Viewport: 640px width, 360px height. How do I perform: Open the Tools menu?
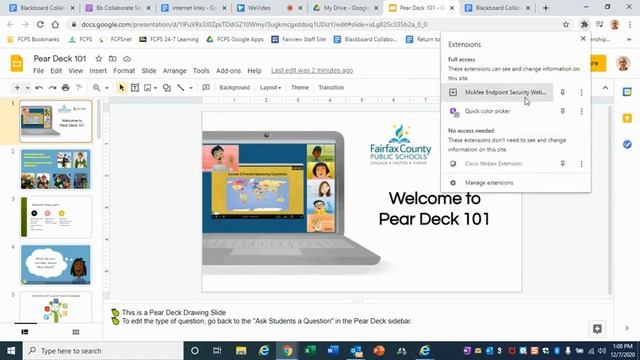(201, 71)
